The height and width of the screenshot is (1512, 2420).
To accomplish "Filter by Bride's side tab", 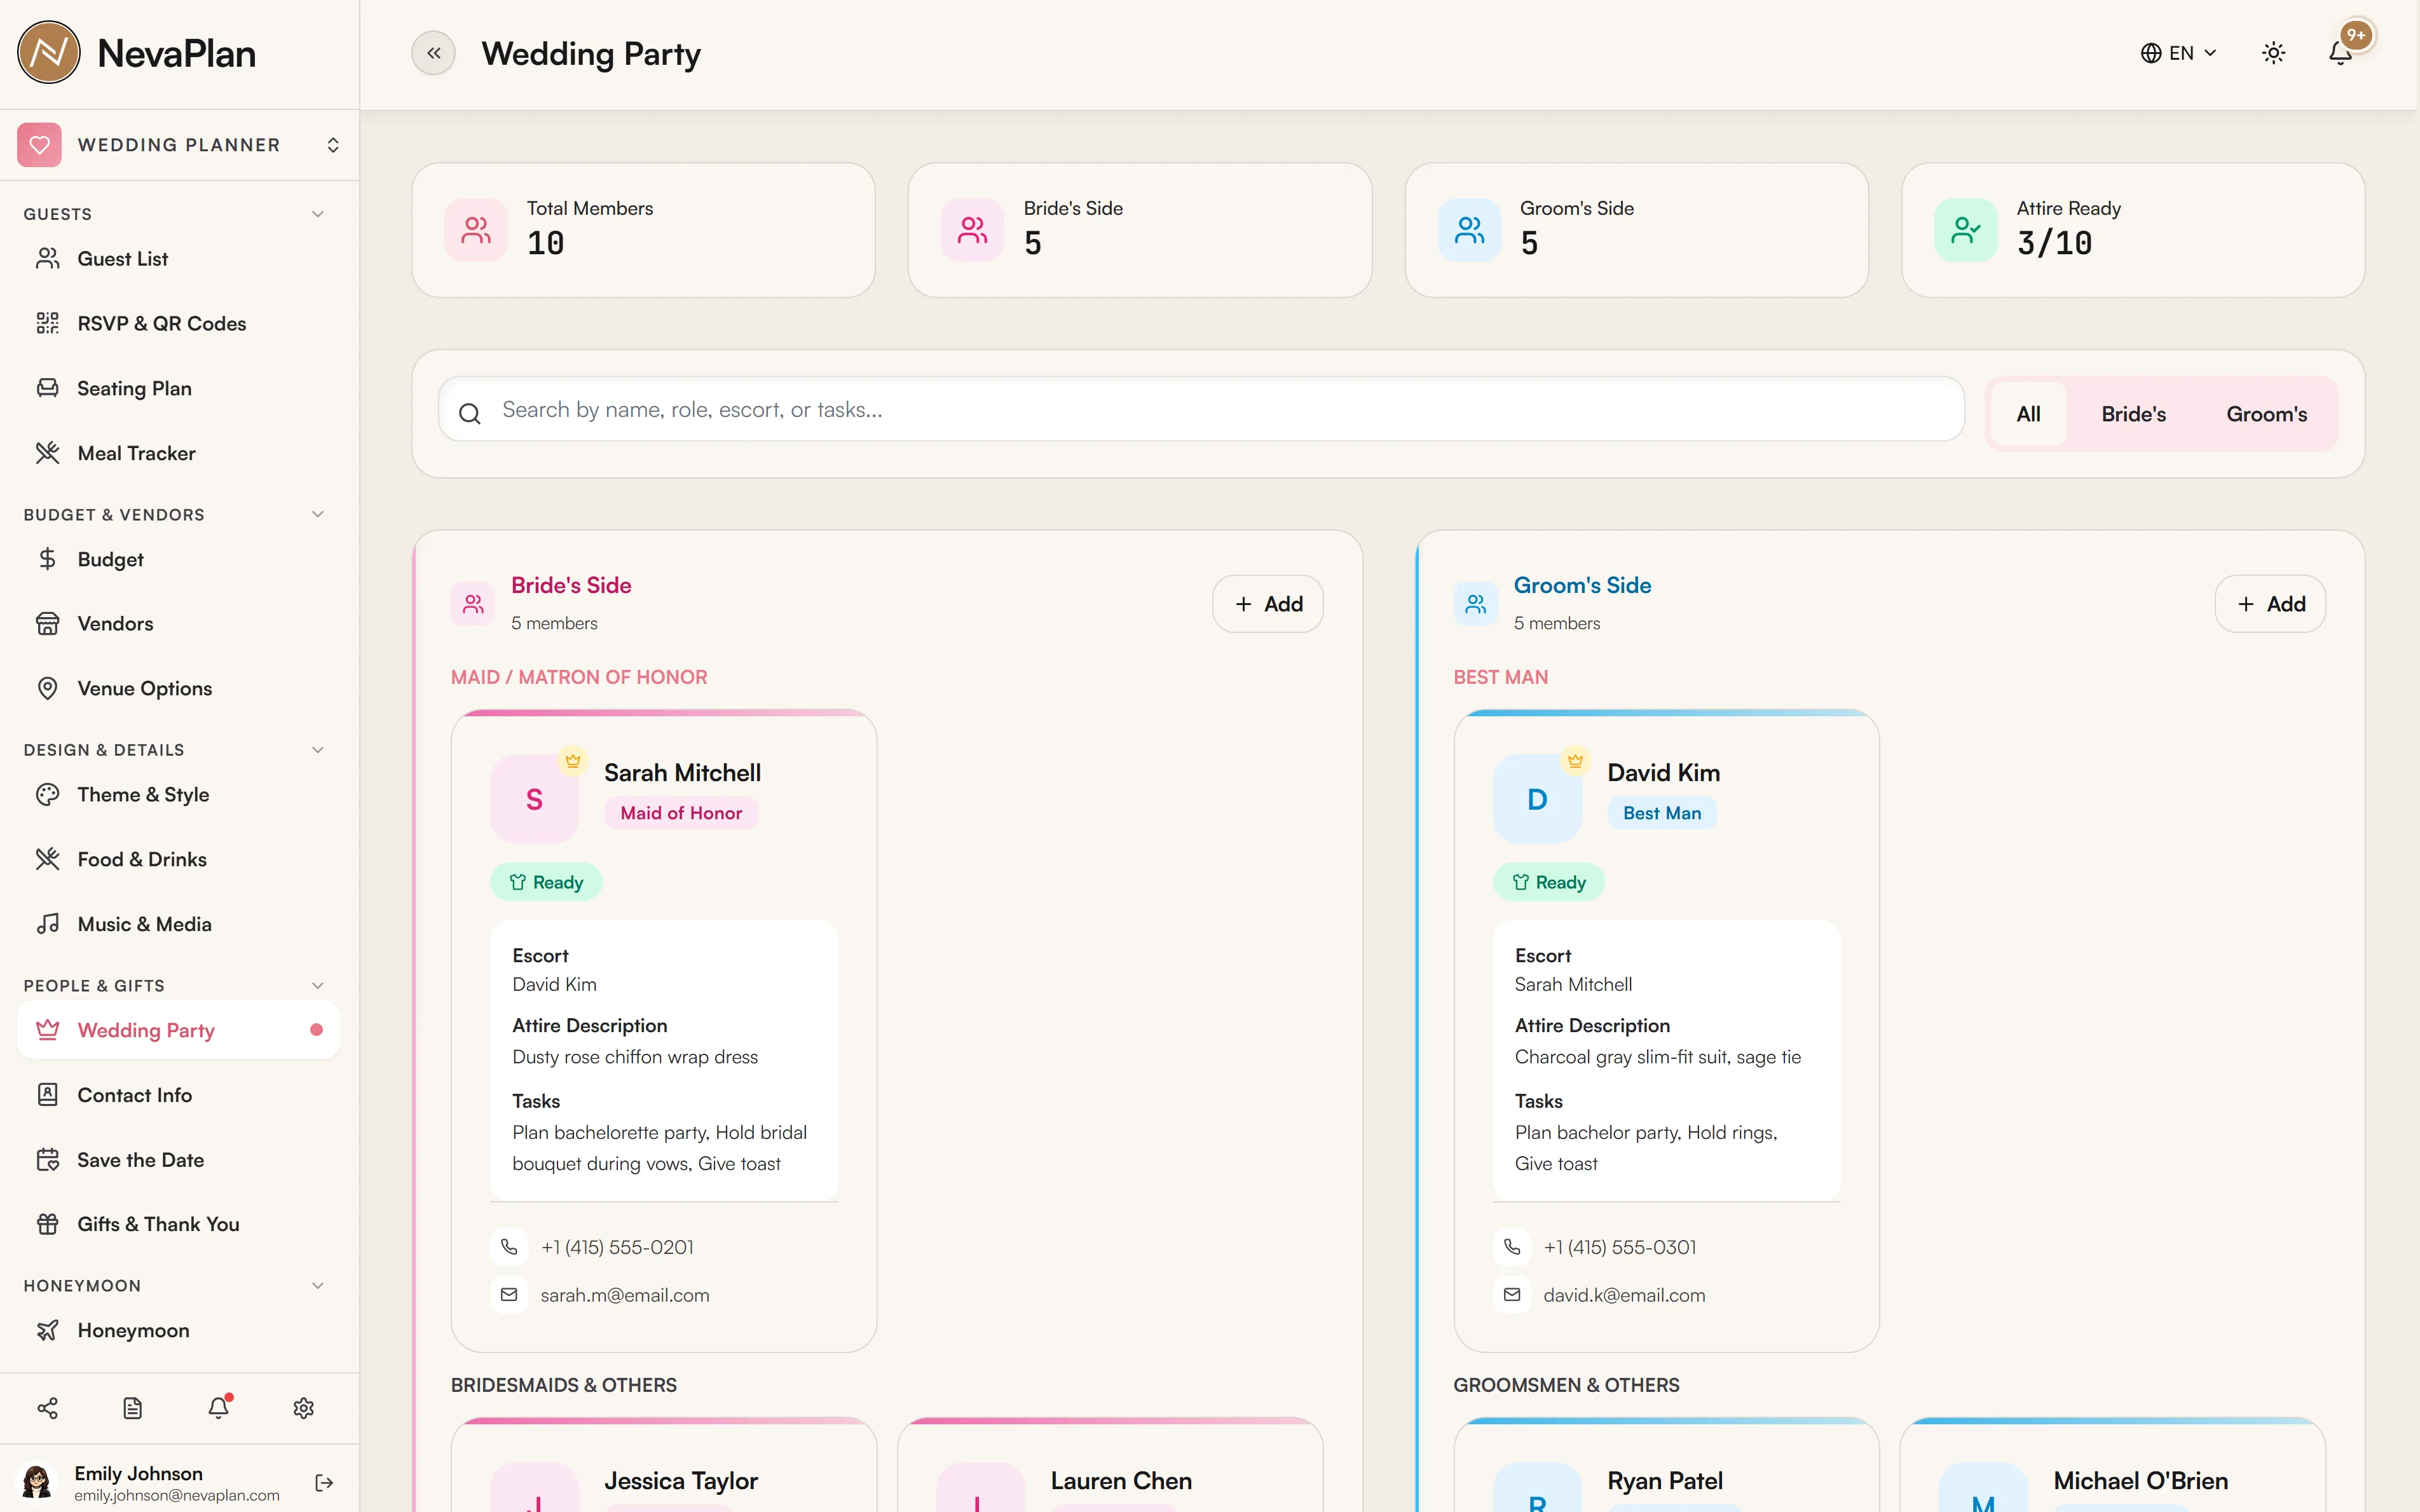I will [2133, 414].
